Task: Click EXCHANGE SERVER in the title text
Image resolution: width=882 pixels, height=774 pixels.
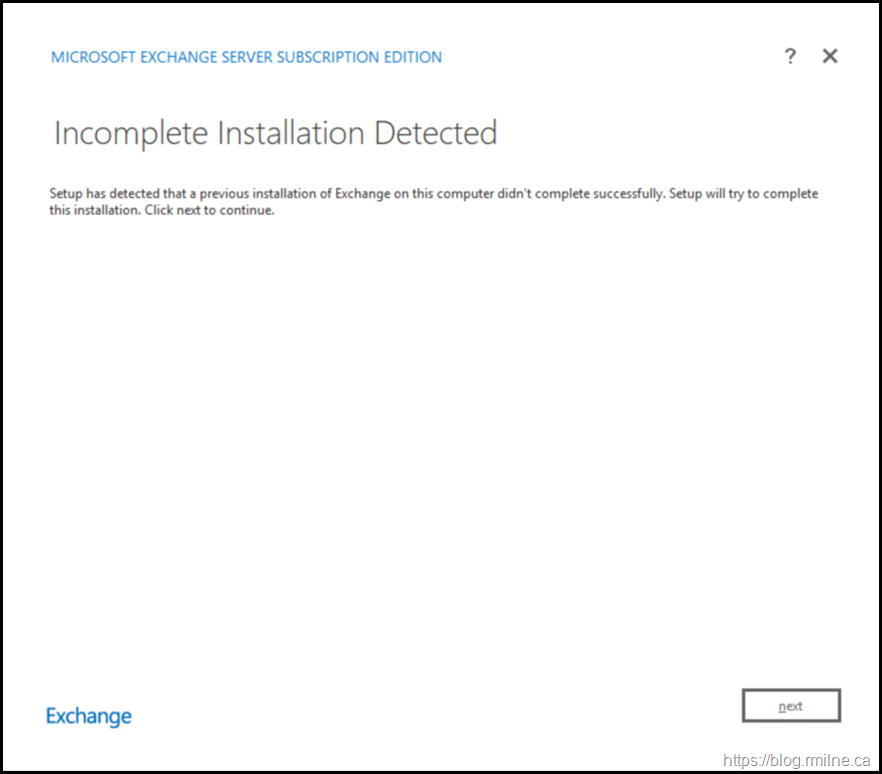Action: coord(206,57)
